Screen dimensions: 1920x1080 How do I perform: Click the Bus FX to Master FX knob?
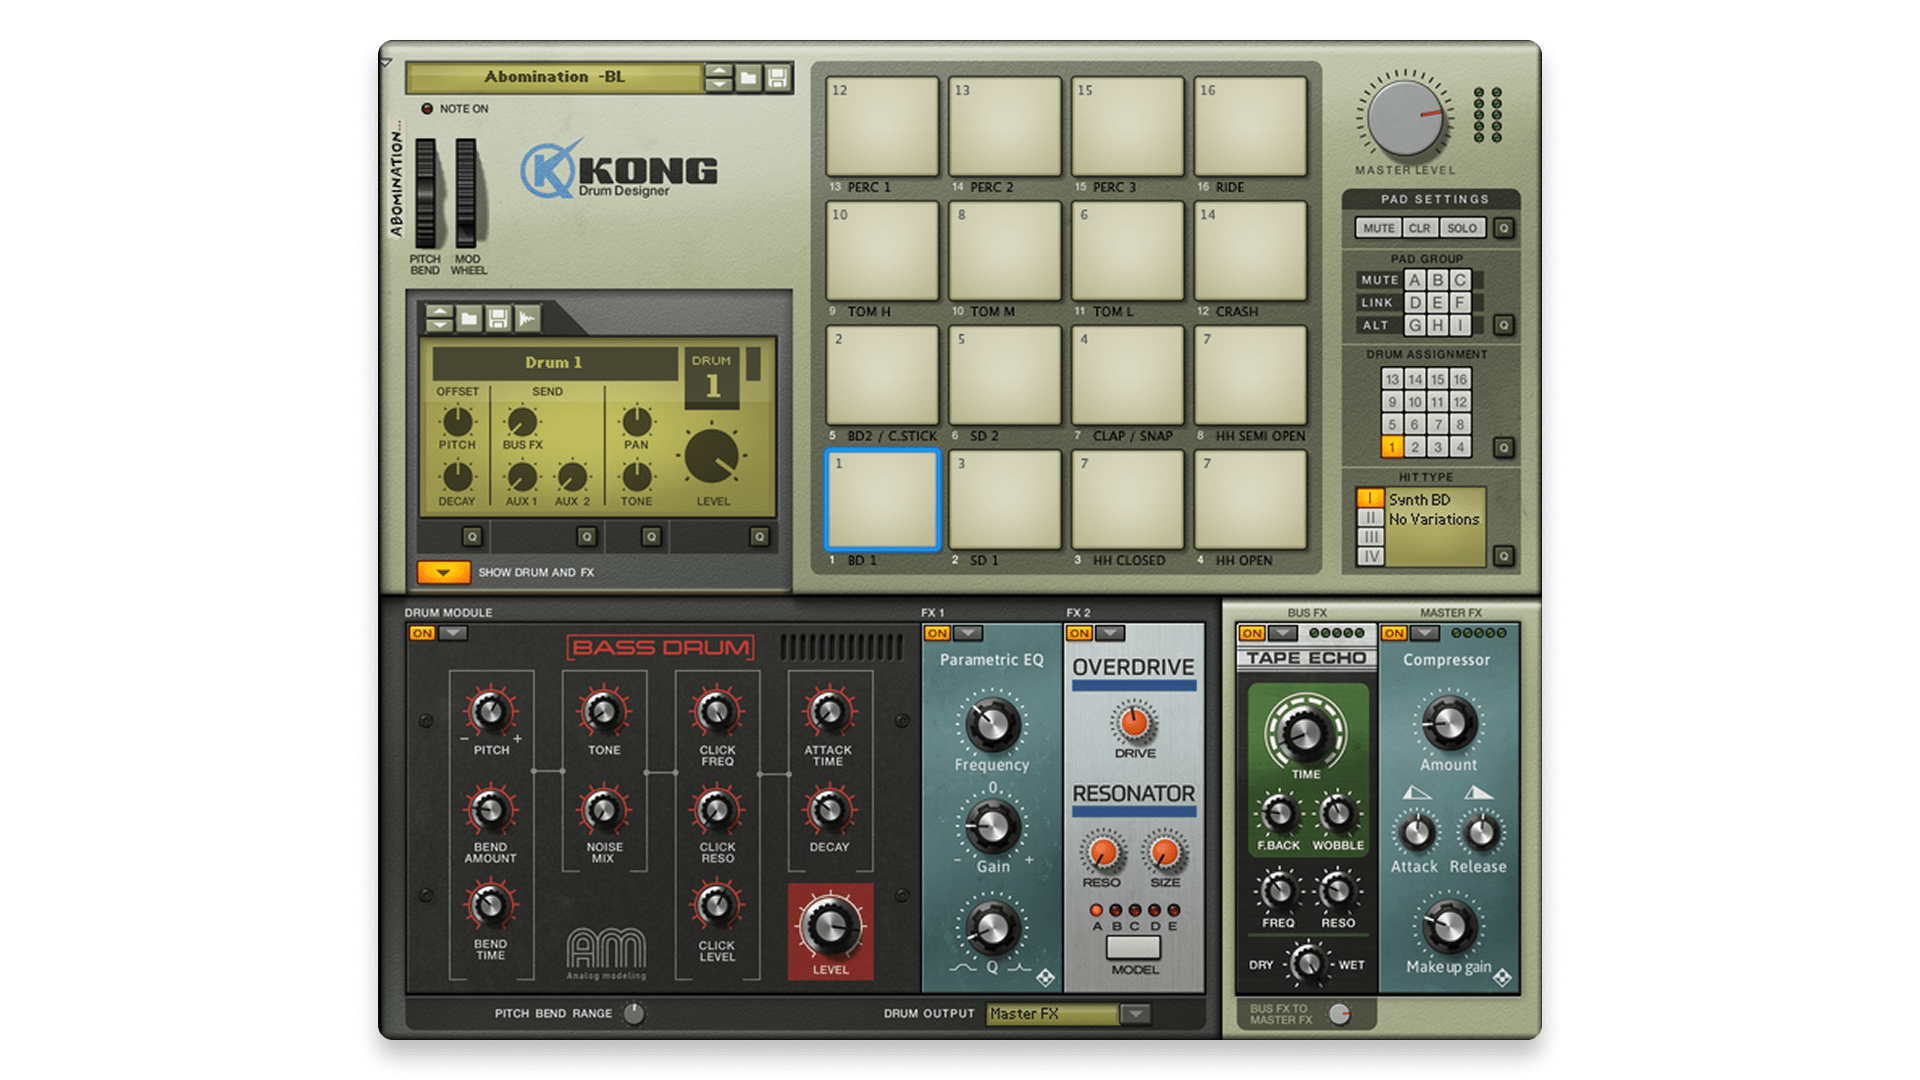point(1340,1014)
